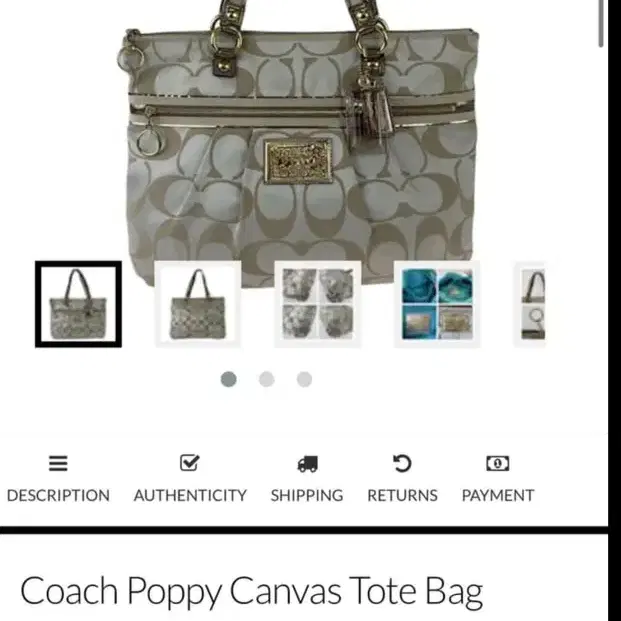Click the Authenticity checkmark box icon

pyautogui.click(x=190, y=463)
